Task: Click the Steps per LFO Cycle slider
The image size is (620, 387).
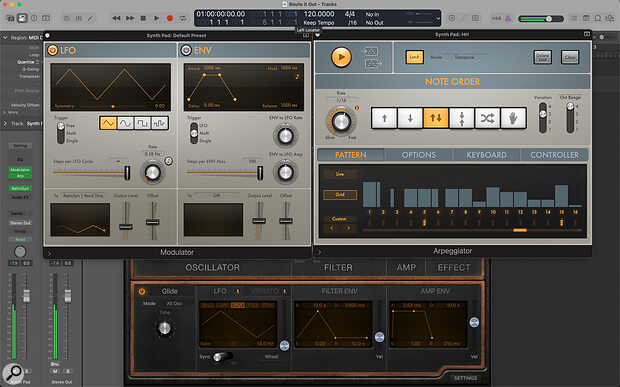Action: point(91,173)
